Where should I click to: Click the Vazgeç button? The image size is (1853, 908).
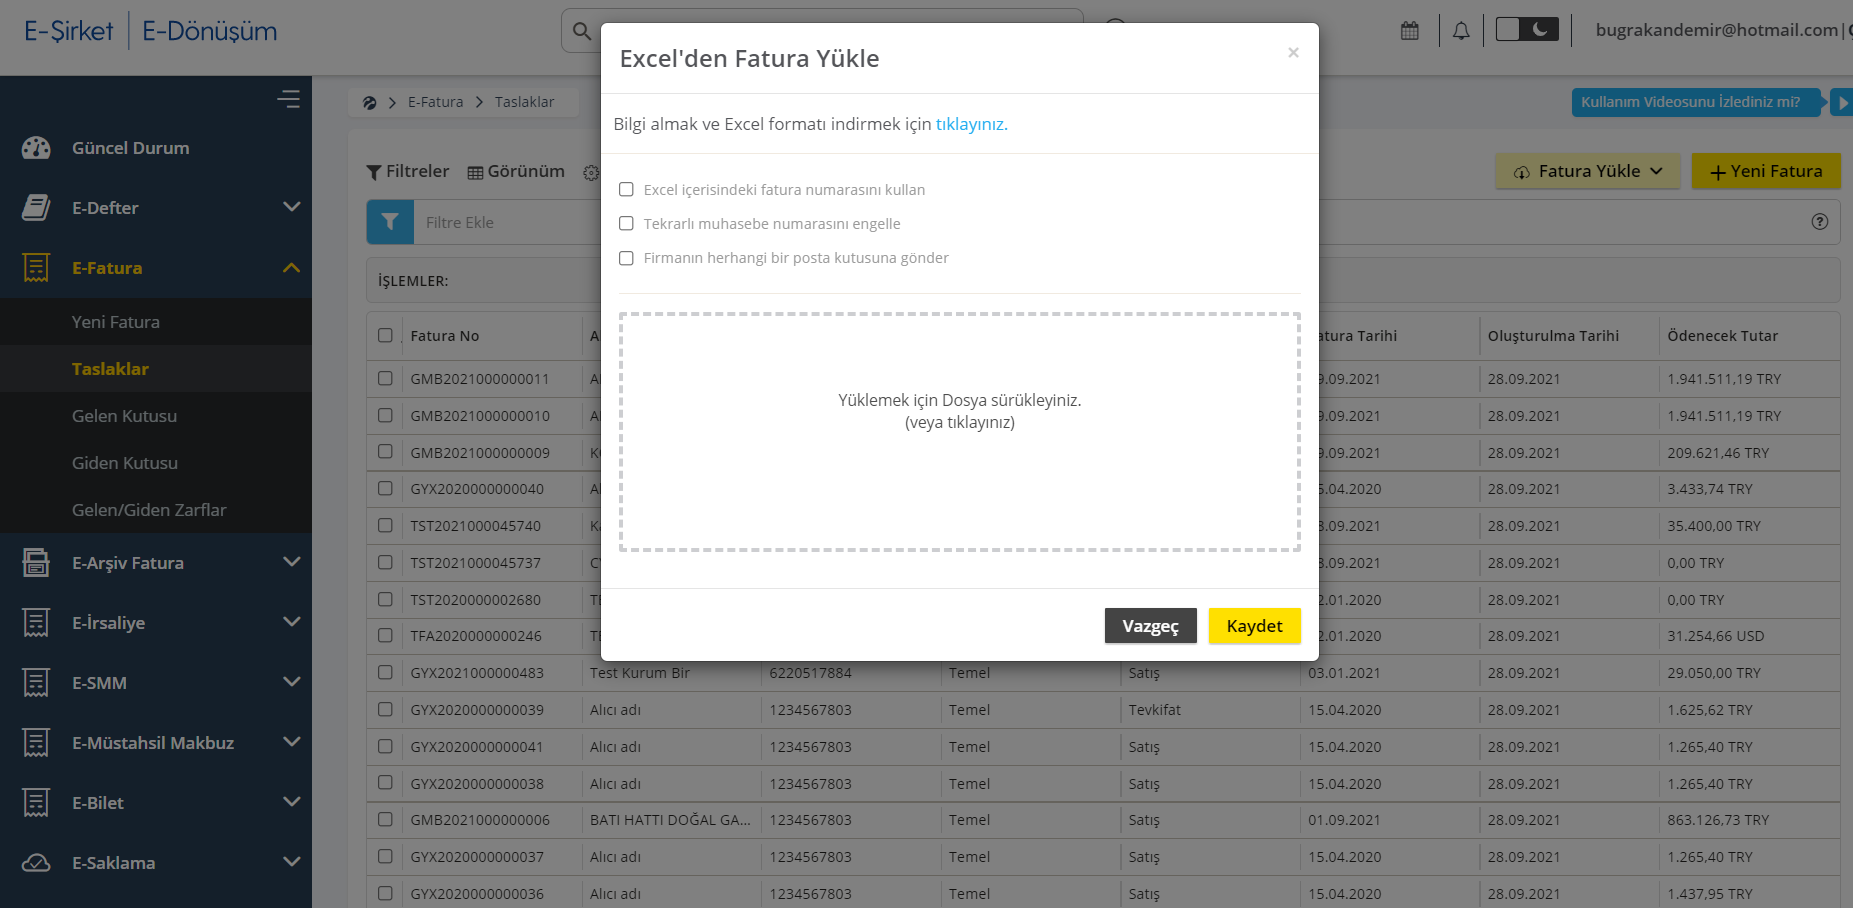tap(1150, 626)
